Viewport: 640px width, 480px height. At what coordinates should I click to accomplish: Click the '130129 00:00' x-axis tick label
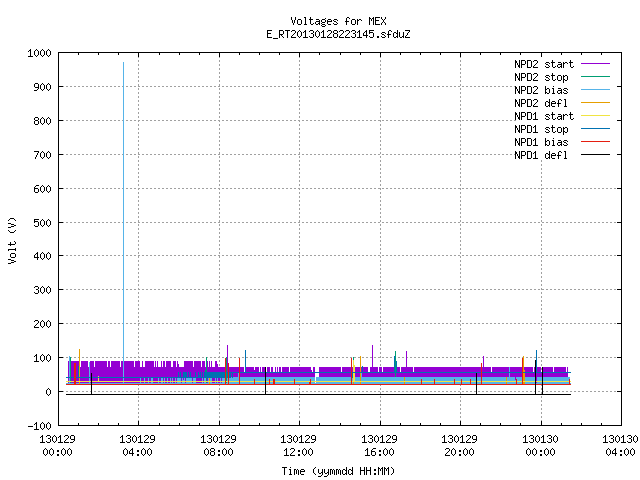57,445
